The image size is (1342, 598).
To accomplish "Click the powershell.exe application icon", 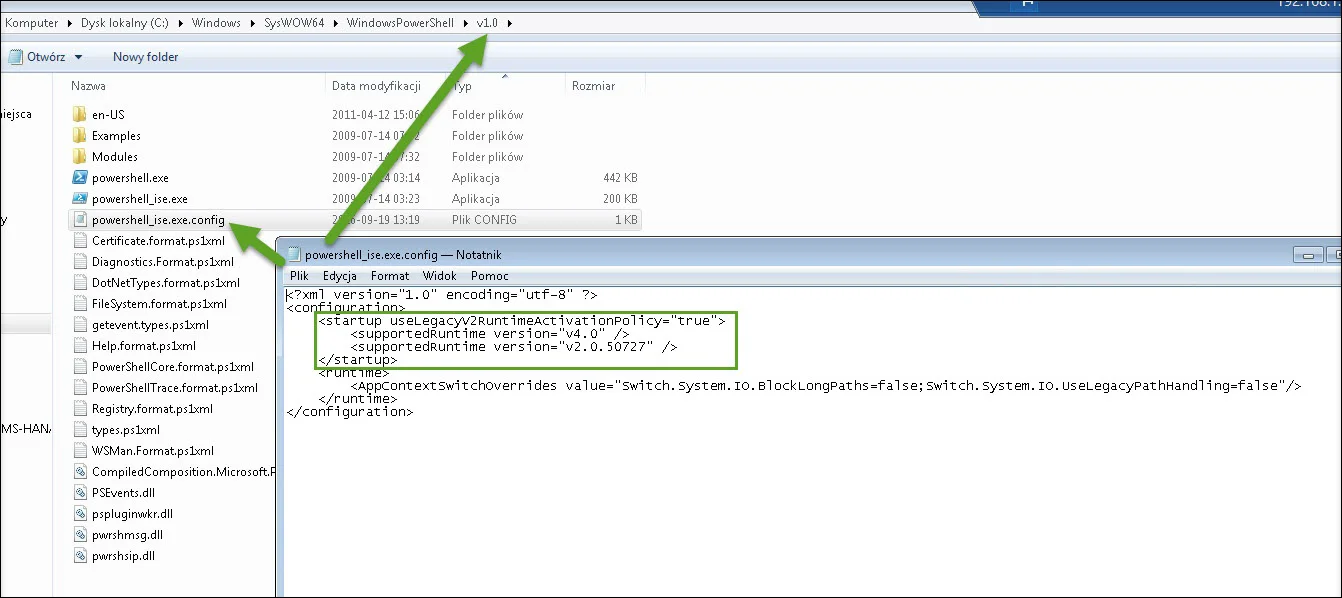I will (x=80, y=178).
